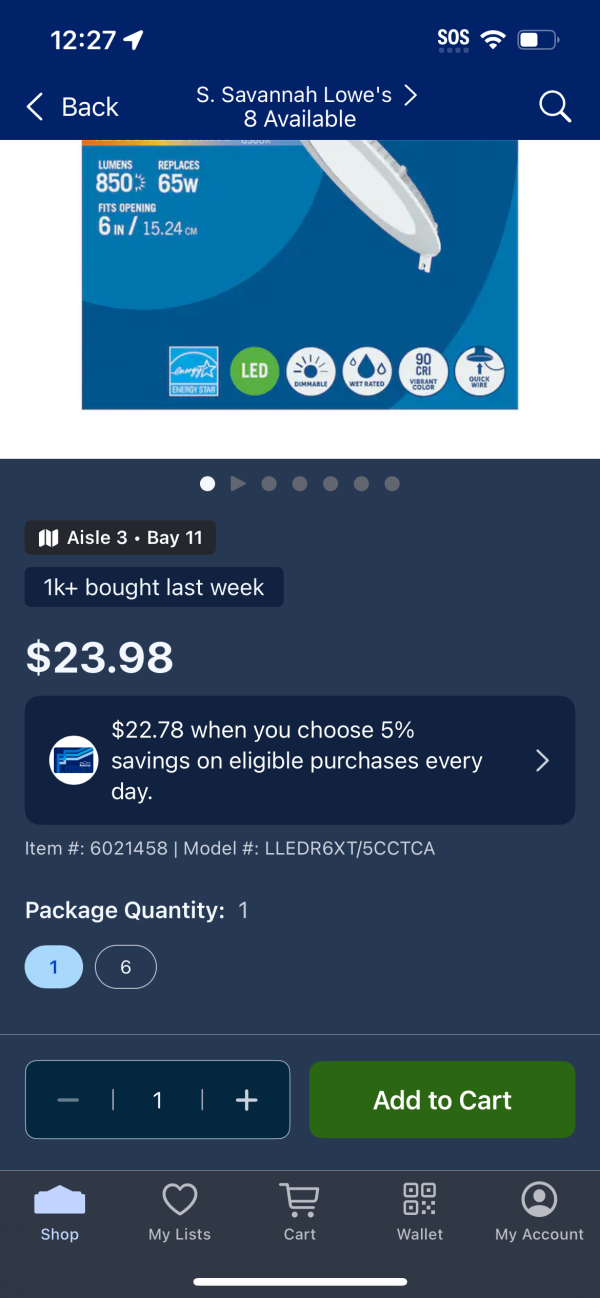600x1298 pixels.
Task: Tap the Aisle 3 Bay 11 location badge
Action: pos(120,538)
